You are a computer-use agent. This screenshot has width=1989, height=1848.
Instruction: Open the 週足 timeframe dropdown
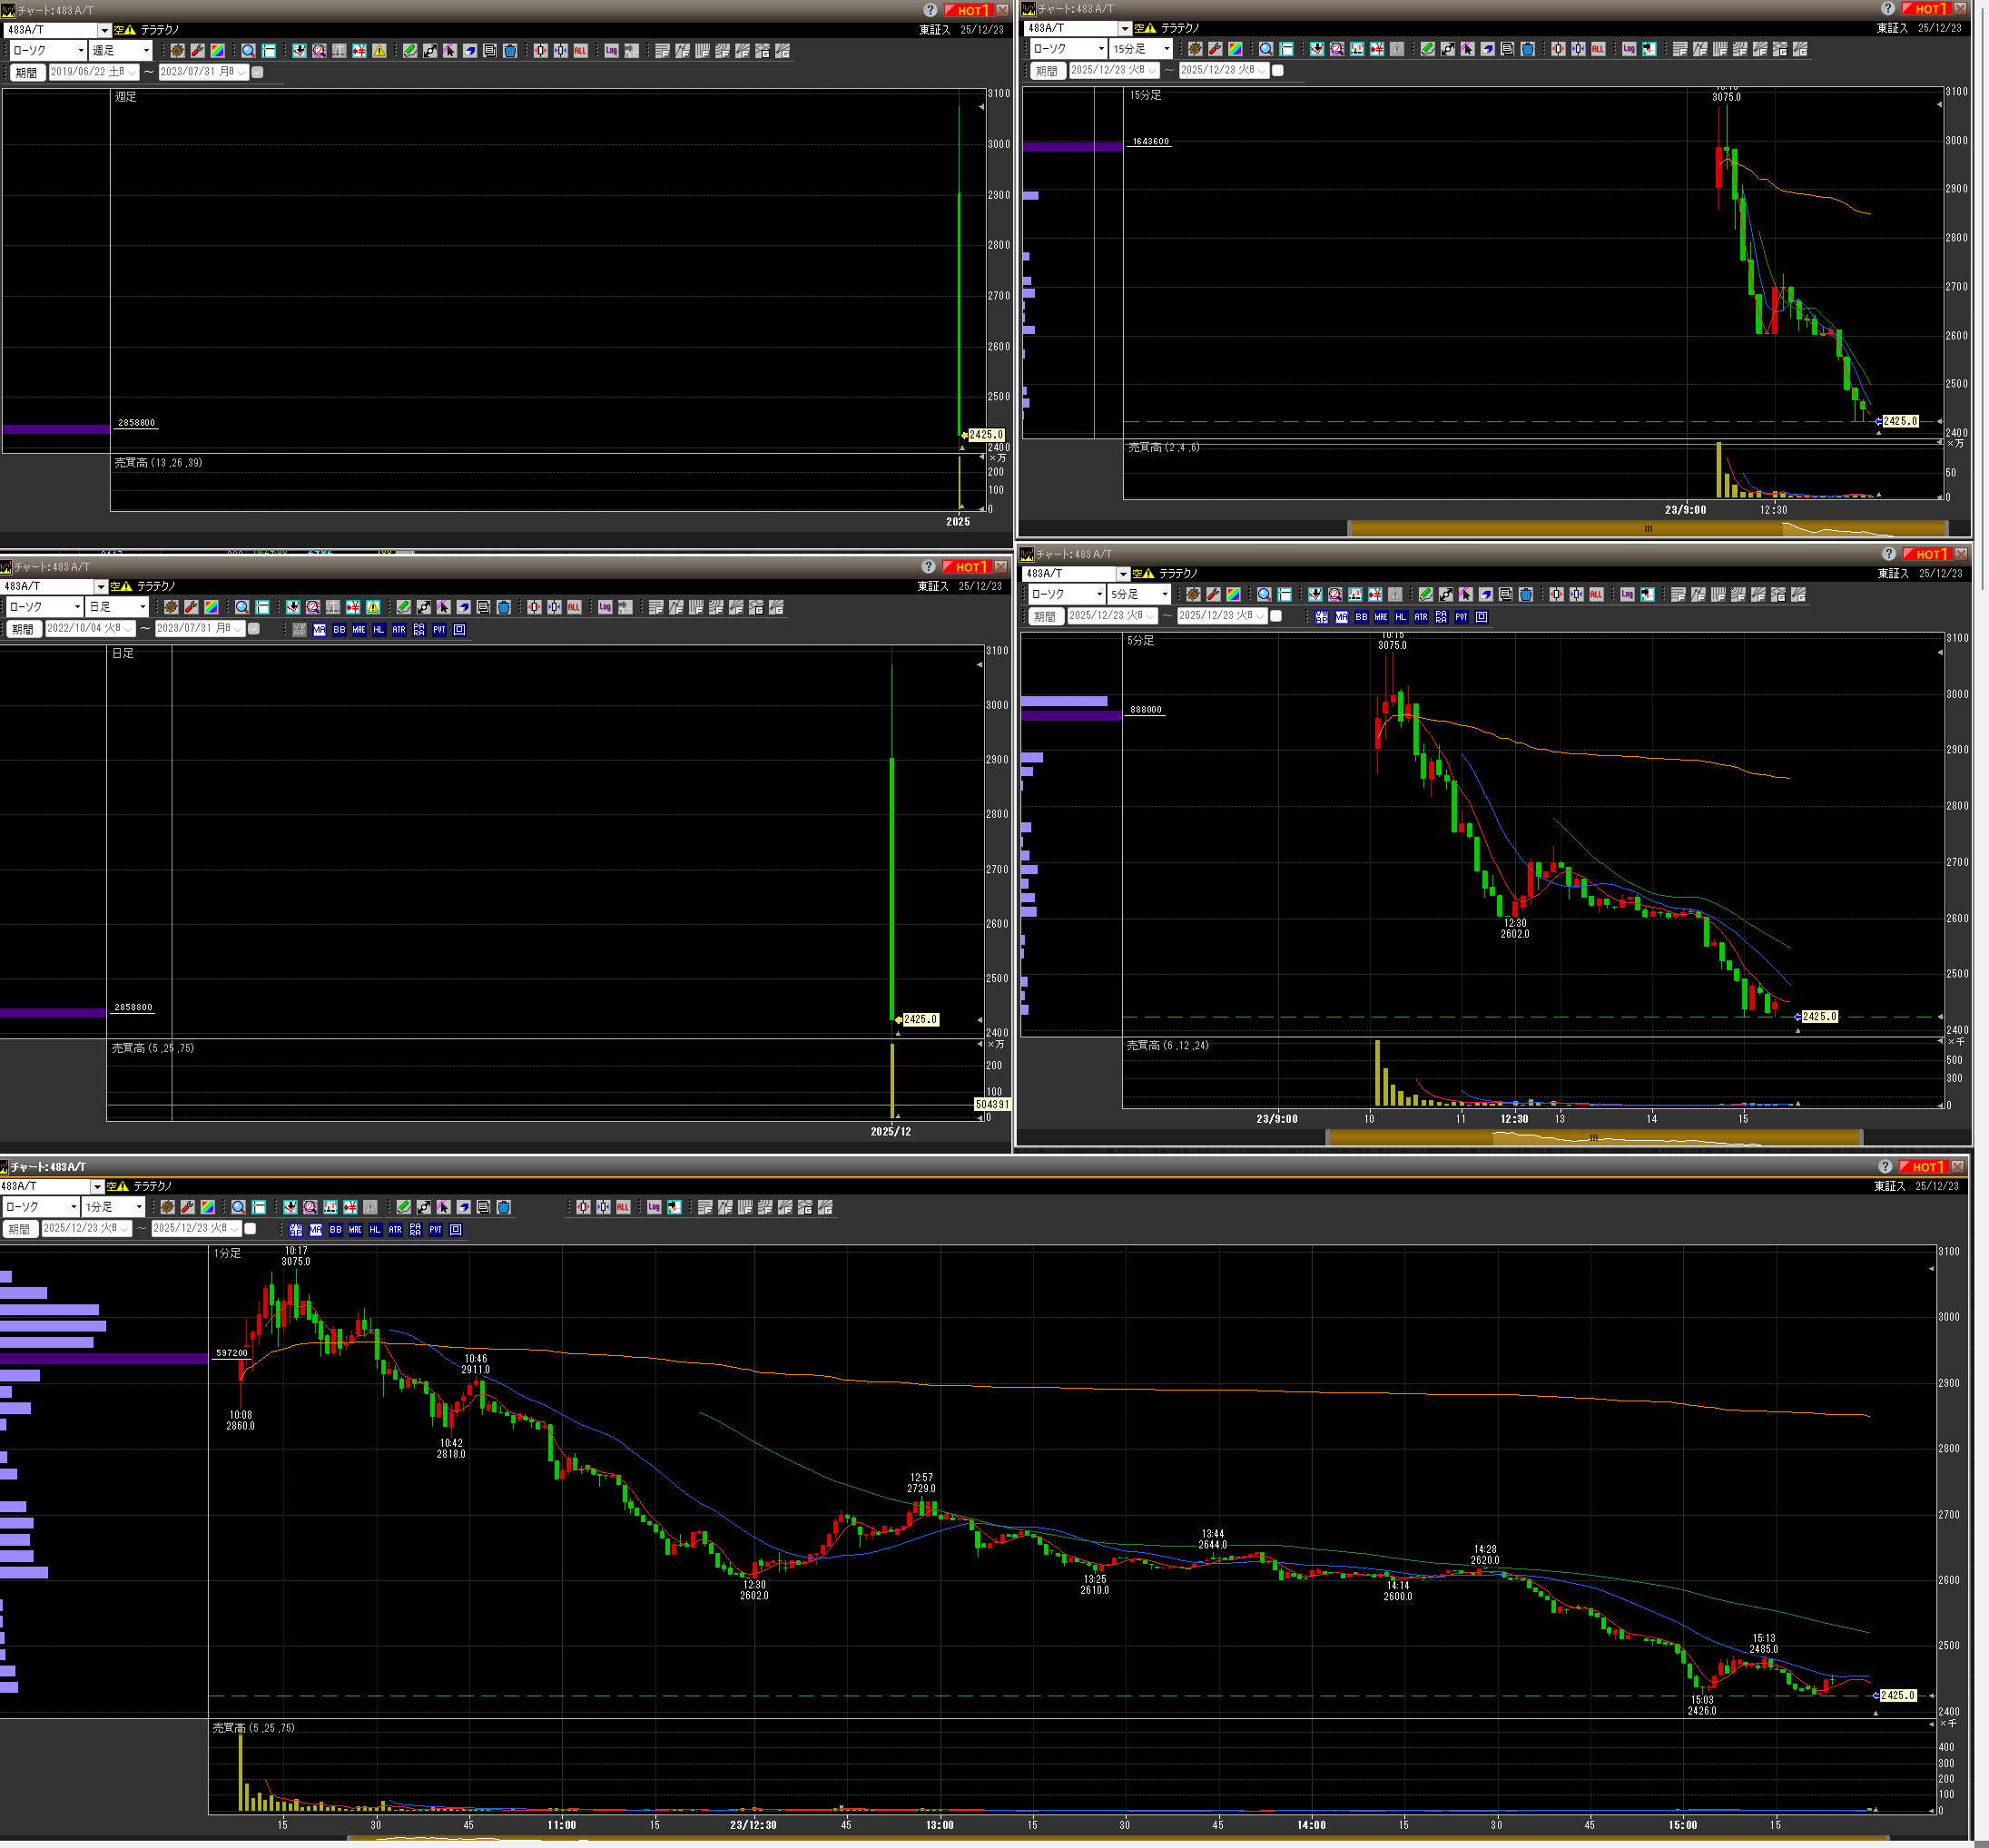pos(146,51)
